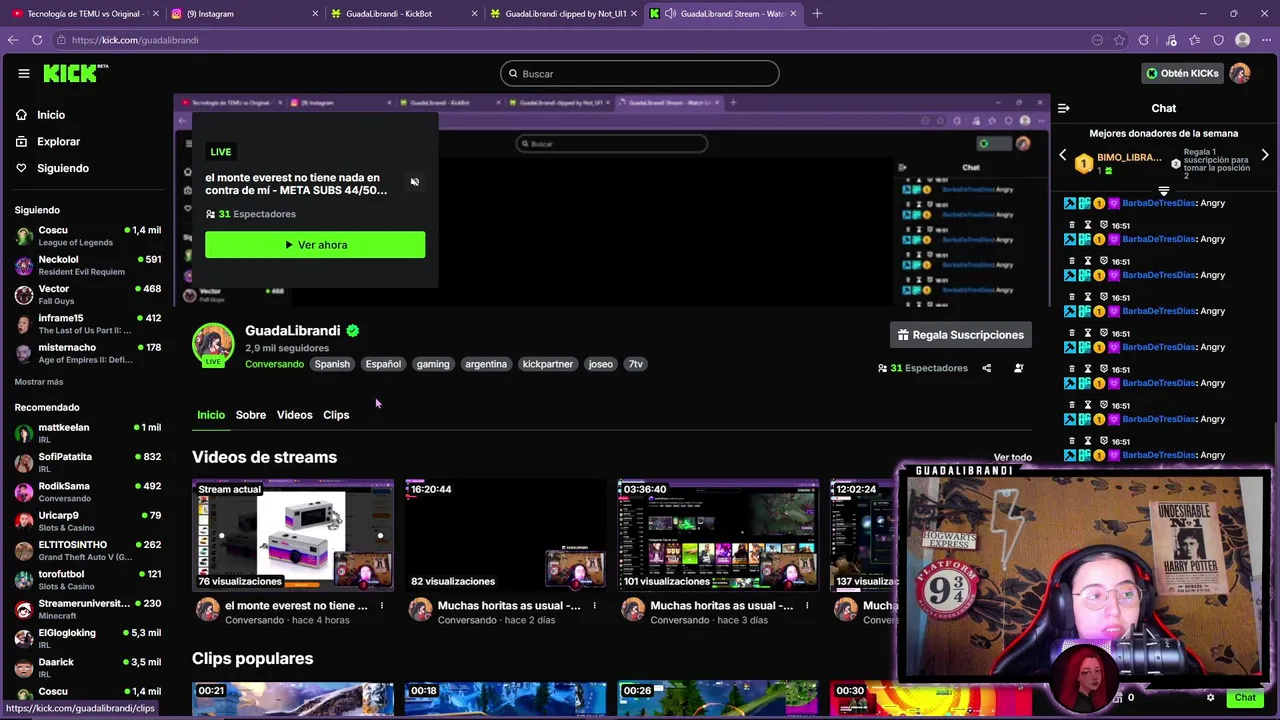
Task: Open the Kick sidebar hamburger menu
Action: tap(24, 73)
